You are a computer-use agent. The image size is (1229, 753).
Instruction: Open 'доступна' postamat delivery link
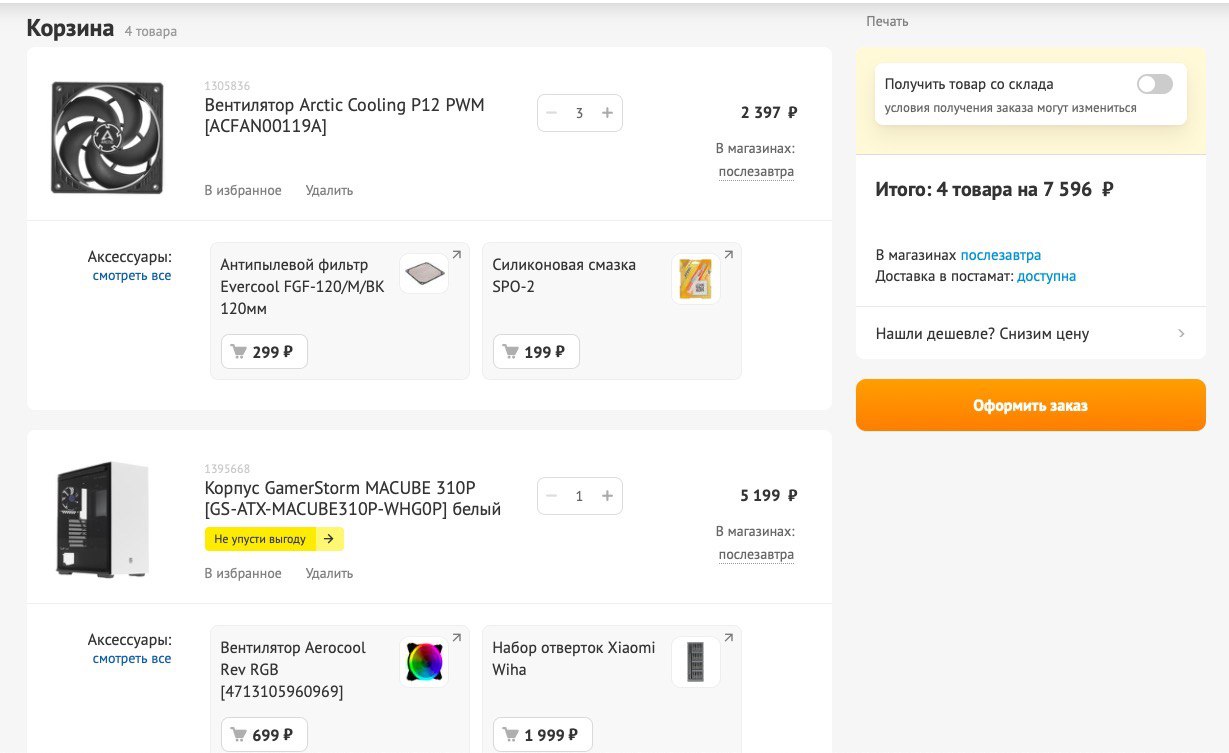tap(1046, 276)
